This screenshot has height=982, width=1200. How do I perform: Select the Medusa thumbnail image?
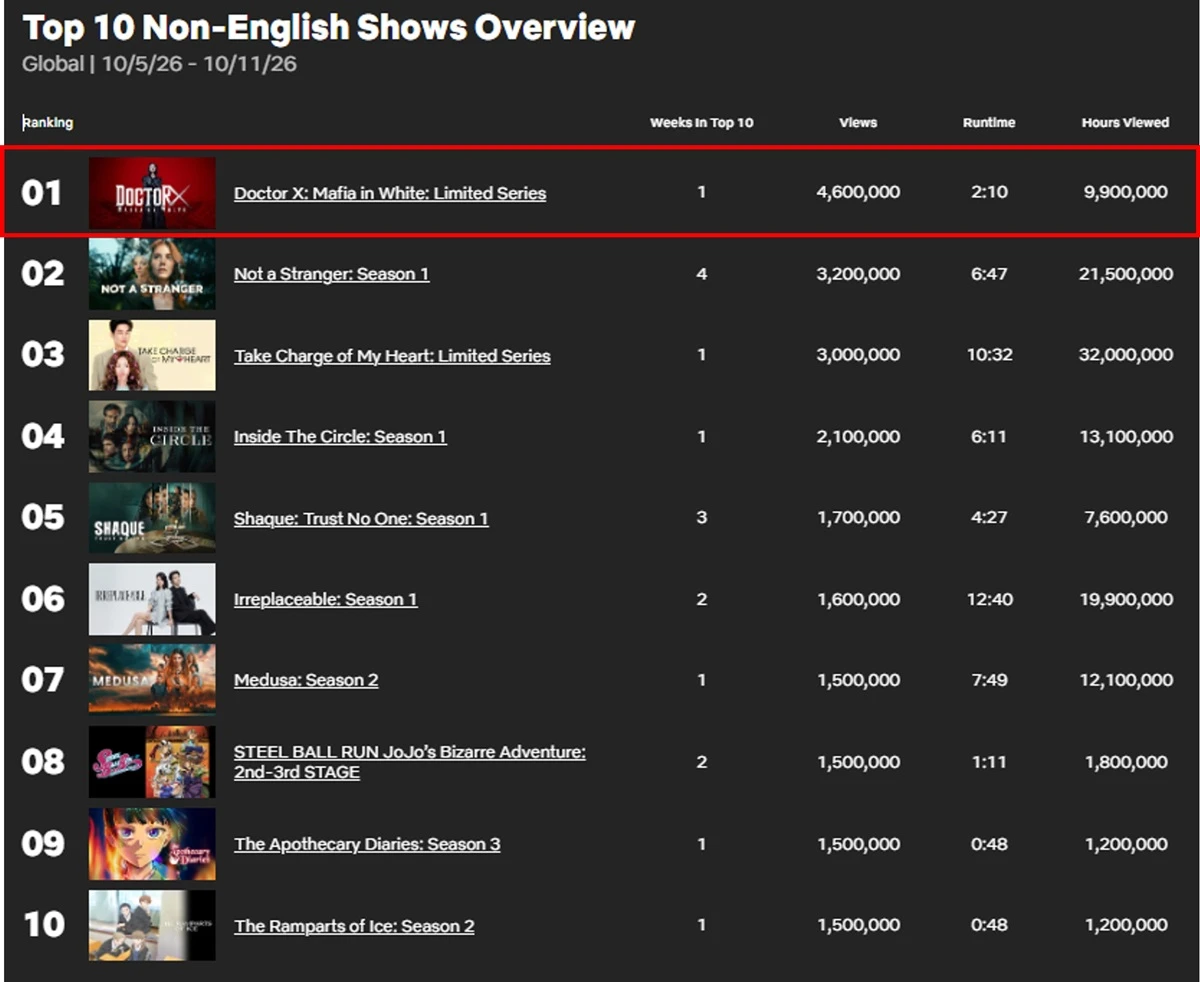pos(152,680)
